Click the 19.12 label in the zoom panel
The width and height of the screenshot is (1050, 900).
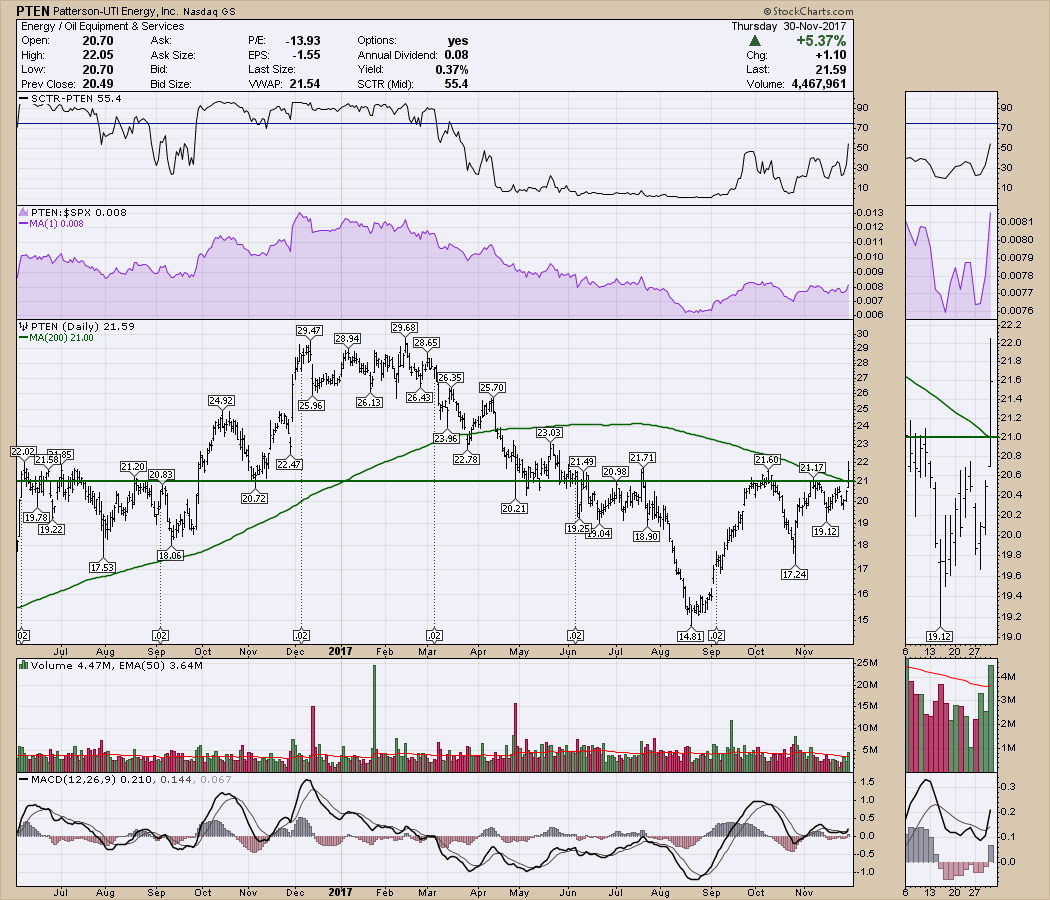(940, 636)
